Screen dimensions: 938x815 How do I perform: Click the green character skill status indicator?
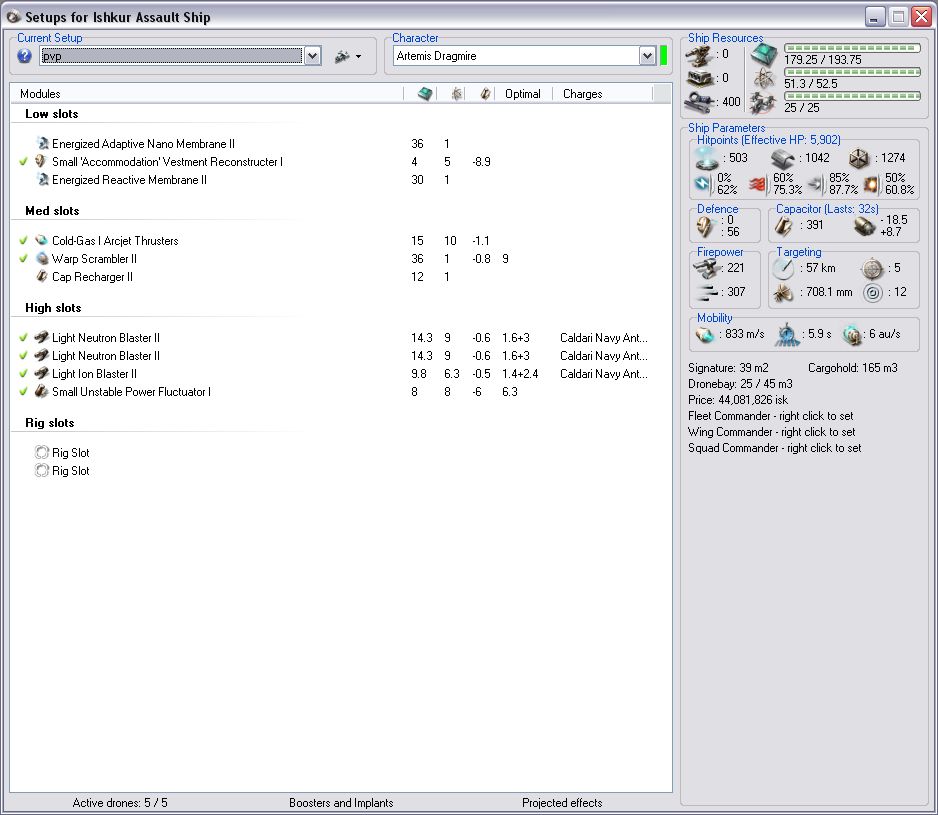point(663,56)
